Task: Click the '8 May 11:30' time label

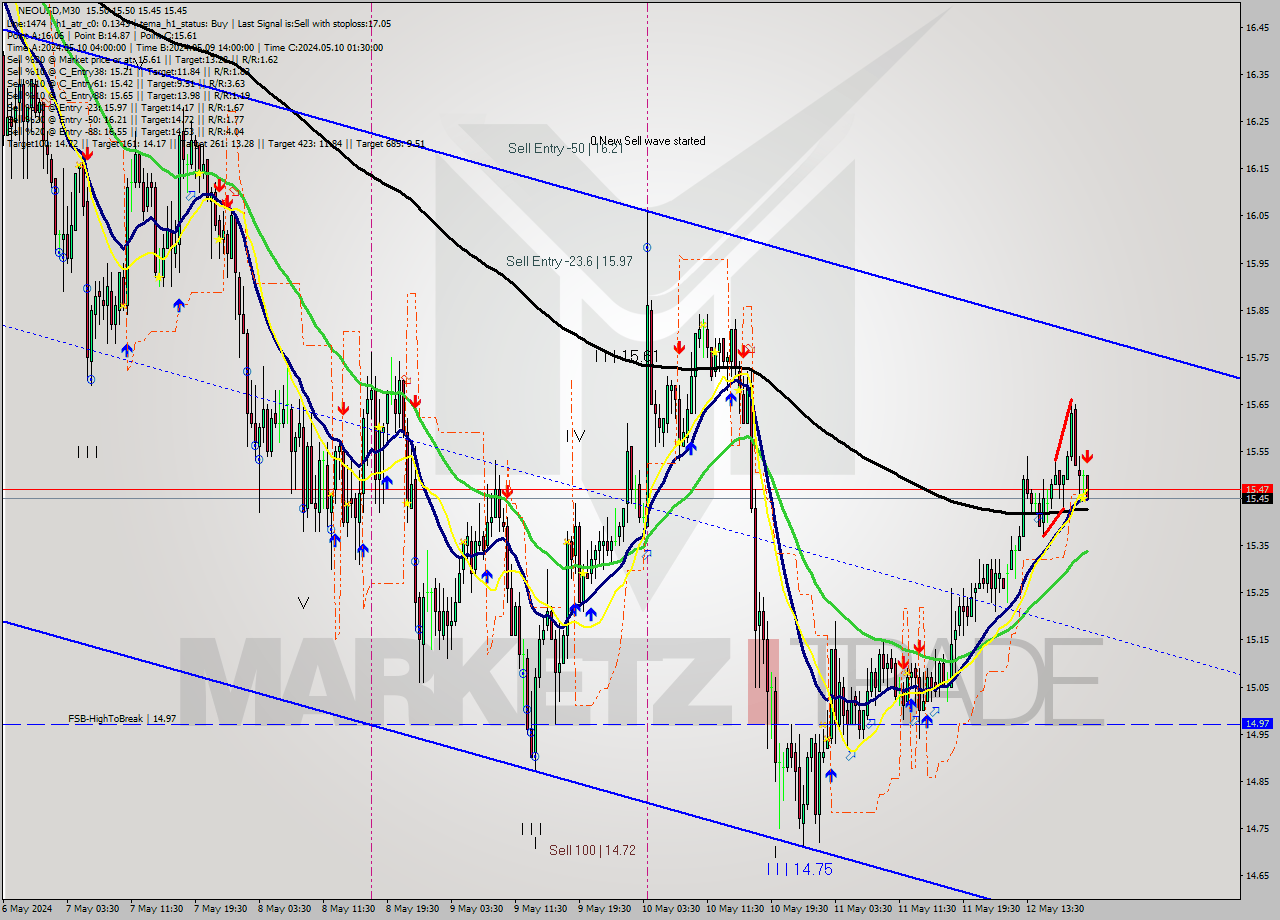Action: click(x=348, y=909)
